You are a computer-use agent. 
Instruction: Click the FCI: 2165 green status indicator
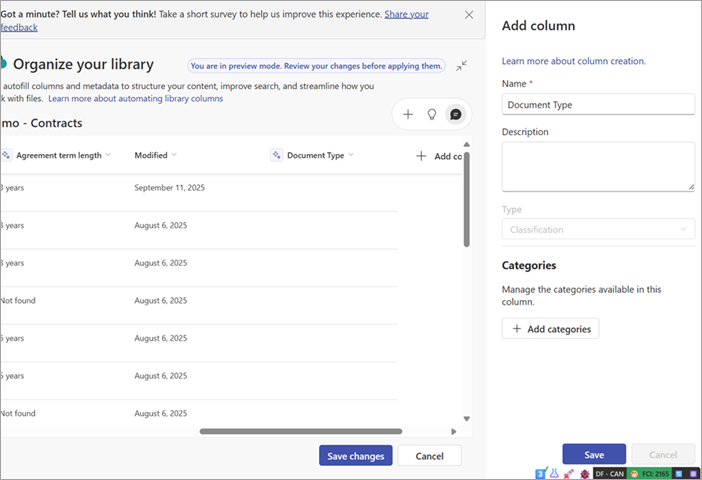(650, 474)
